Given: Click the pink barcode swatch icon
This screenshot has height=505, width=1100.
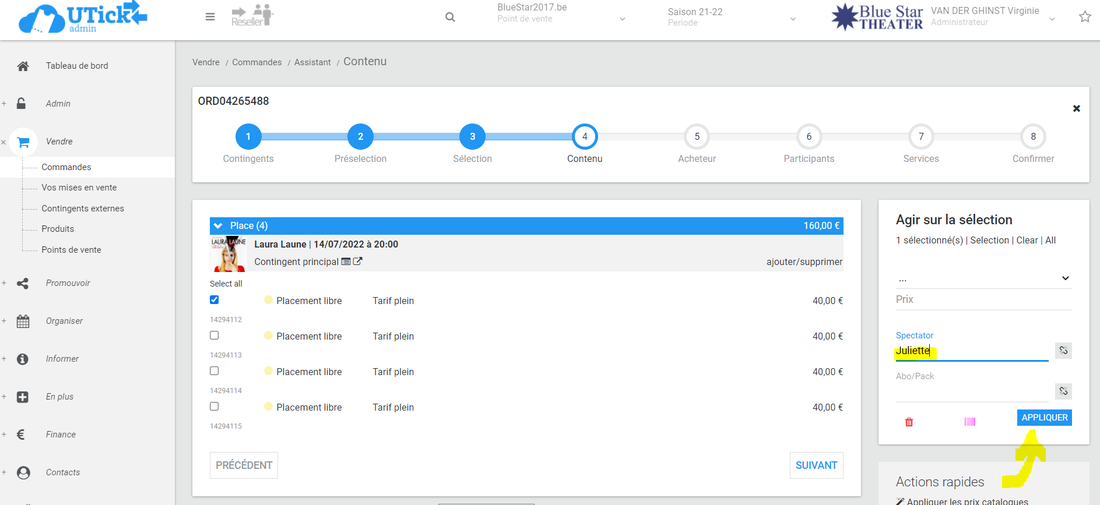Looking at the screenshot, I should coord(969,422).
